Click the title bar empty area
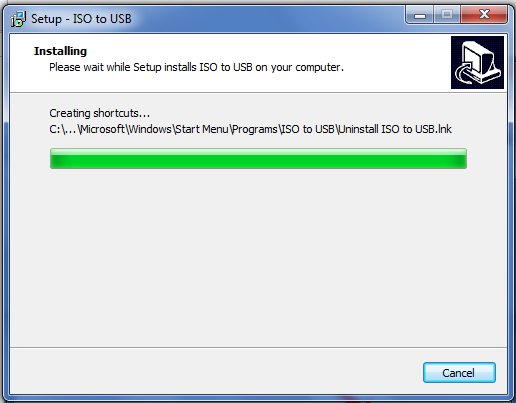Viewport: 516px width, 403px height. coord(267,19)
